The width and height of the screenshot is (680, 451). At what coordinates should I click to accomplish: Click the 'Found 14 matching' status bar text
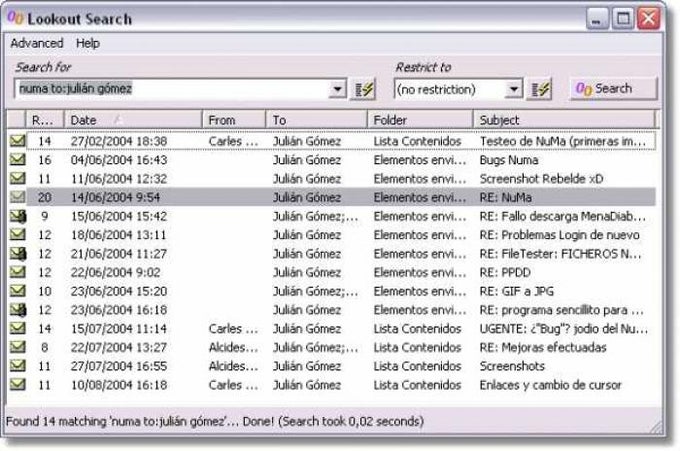215,421
